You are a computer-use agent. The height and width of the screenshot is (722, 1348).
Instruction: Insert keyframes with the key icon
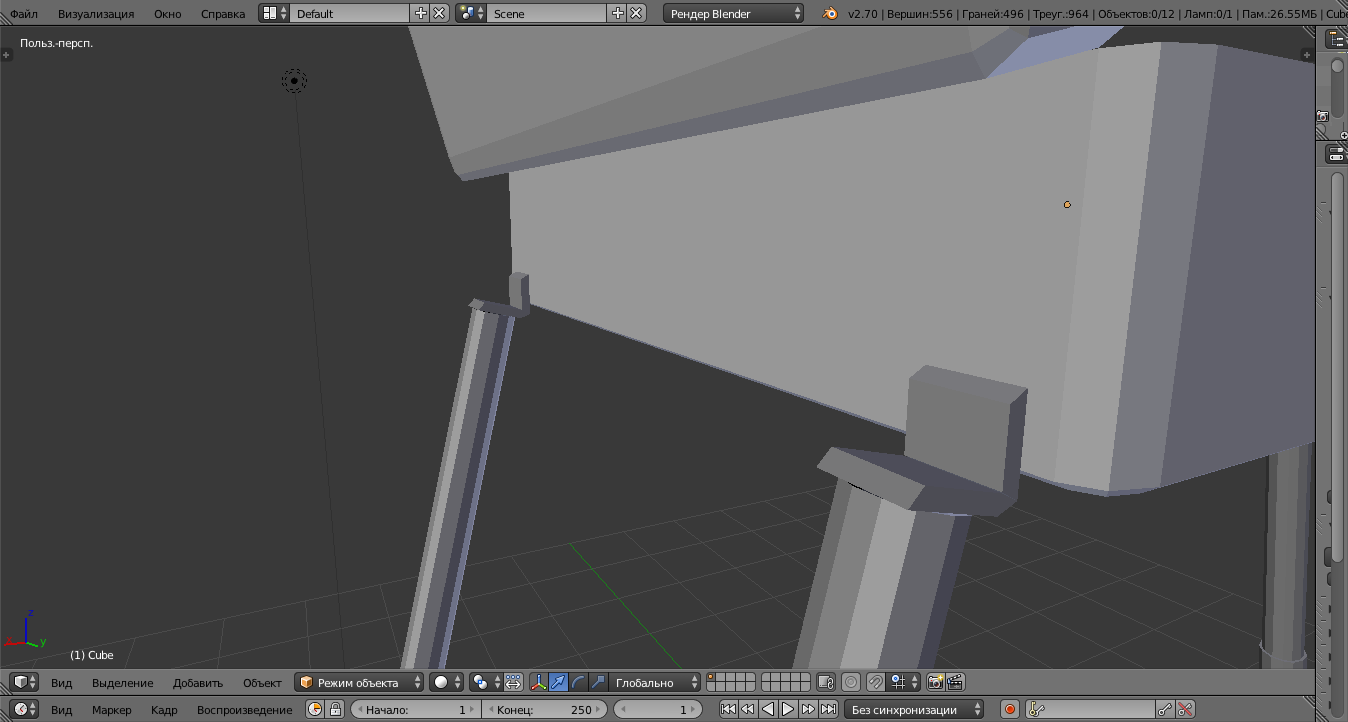[x=1165, y=709]
